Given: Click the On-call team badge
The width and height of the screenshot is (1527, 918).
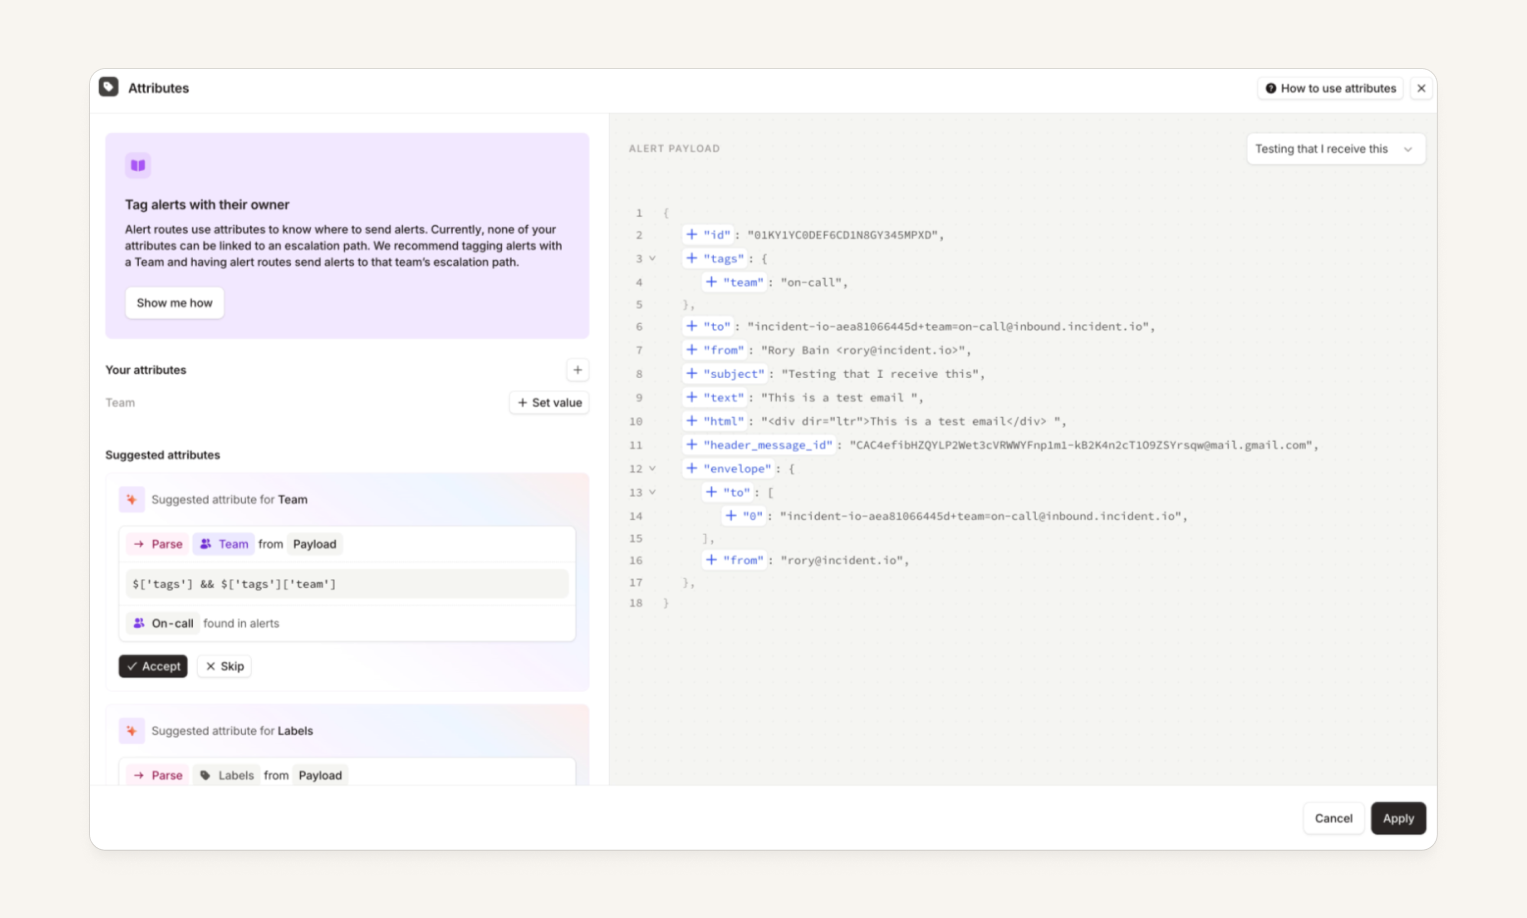Looking at the screenshot, I should point(162,623).
